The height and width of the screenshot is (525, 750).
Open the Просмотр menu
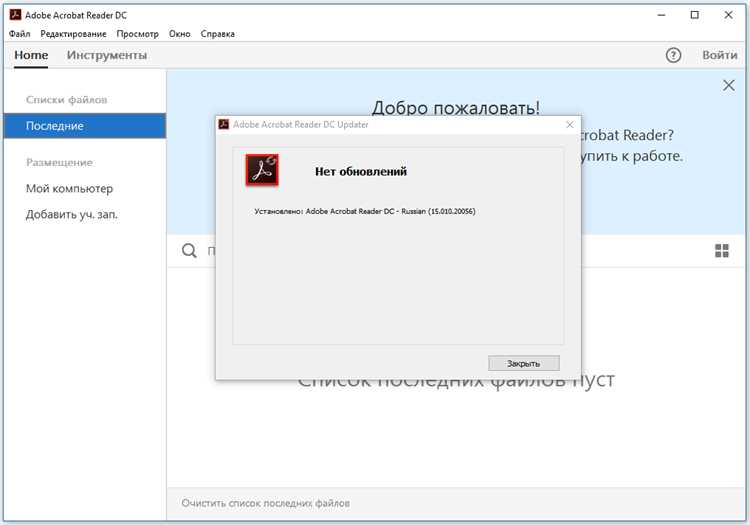point(137,34)
